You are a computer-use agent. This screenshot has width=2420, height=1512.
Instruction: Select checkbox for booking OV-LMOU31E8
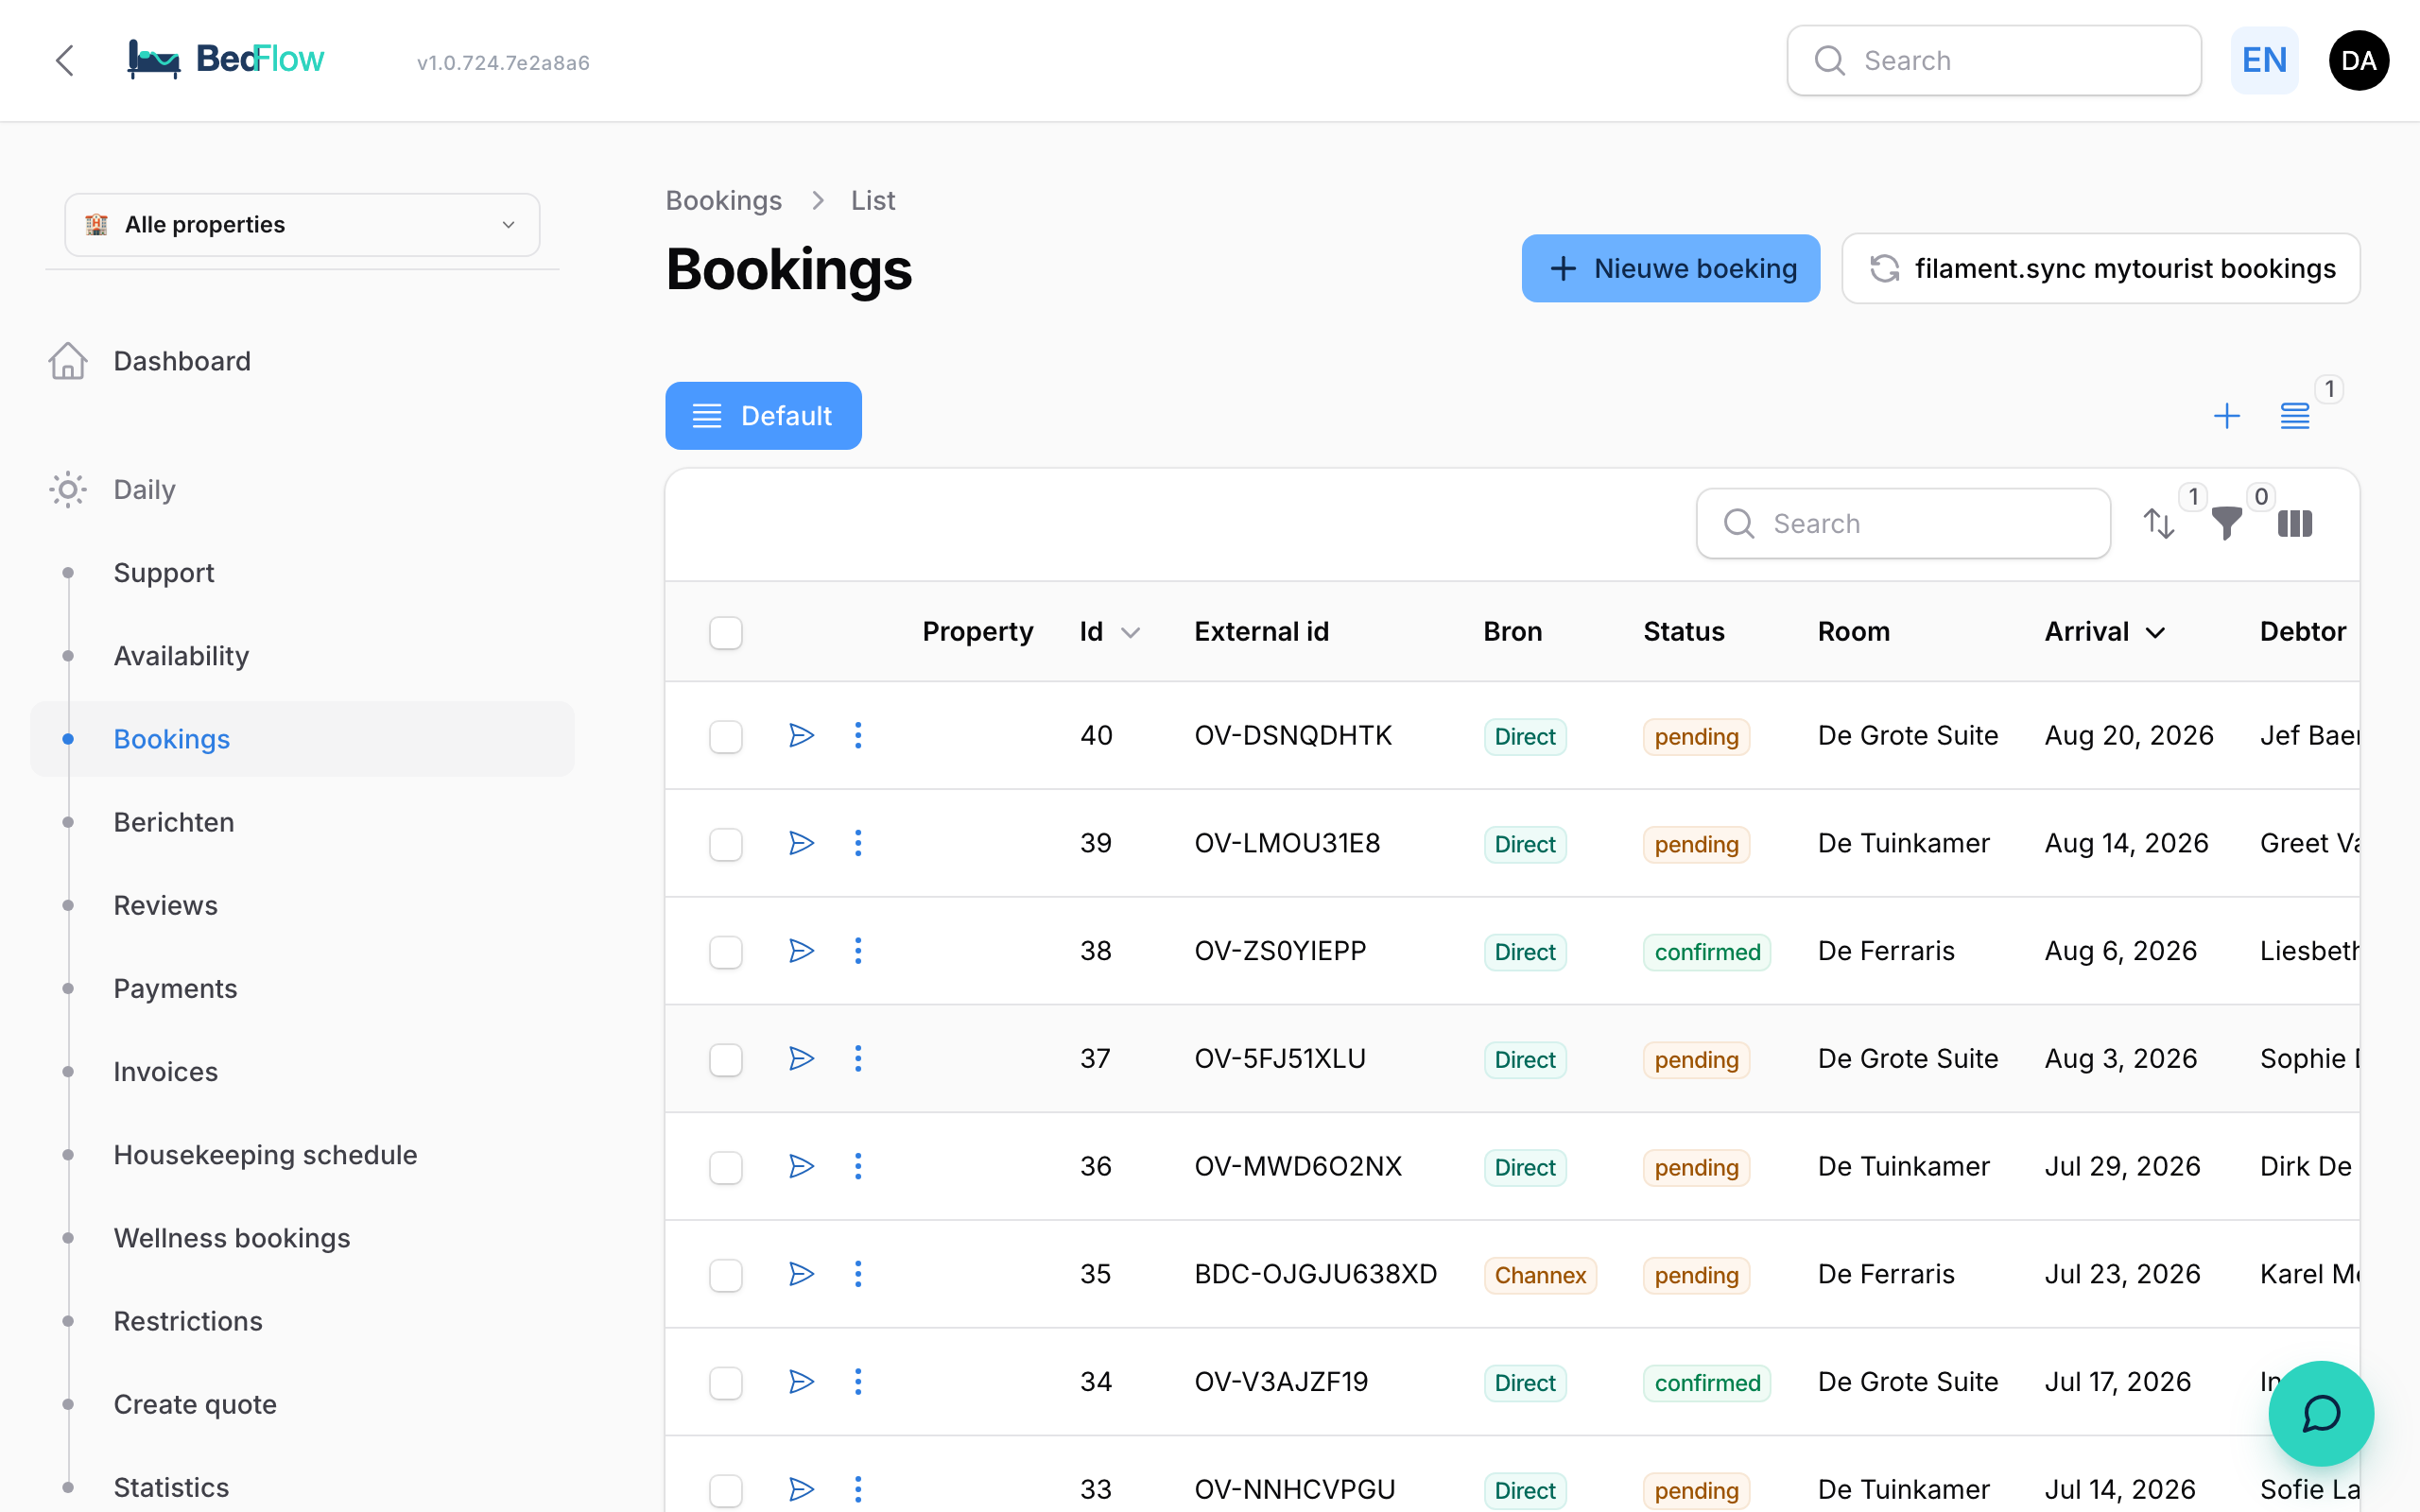(x=726, y=844)
